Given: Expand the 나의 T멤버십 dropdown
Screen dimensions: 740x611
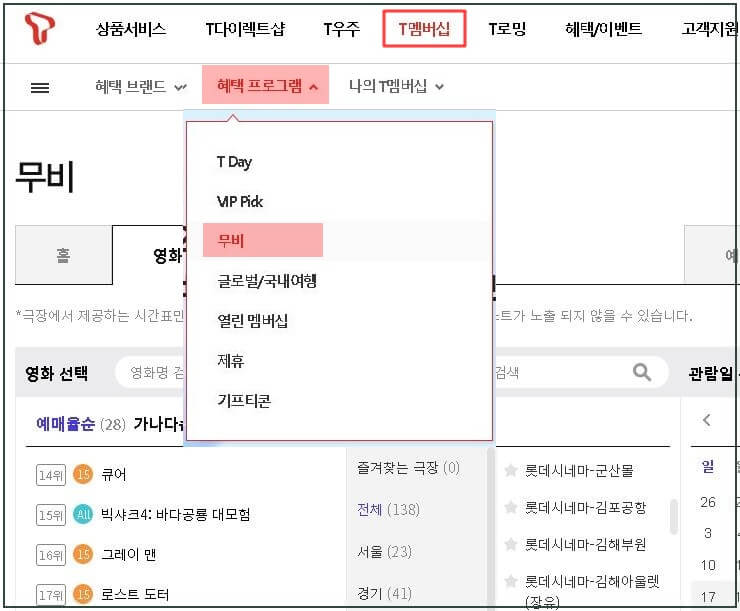Looking at the screenshot, I should (x=396, y=87).
